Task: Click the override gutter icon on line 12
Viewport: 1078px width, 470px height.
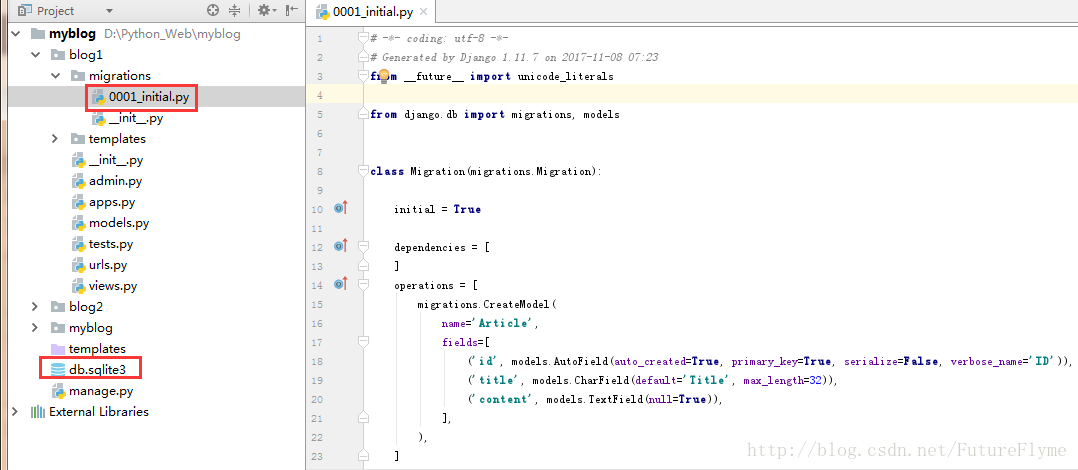Action: coord(341,245)
